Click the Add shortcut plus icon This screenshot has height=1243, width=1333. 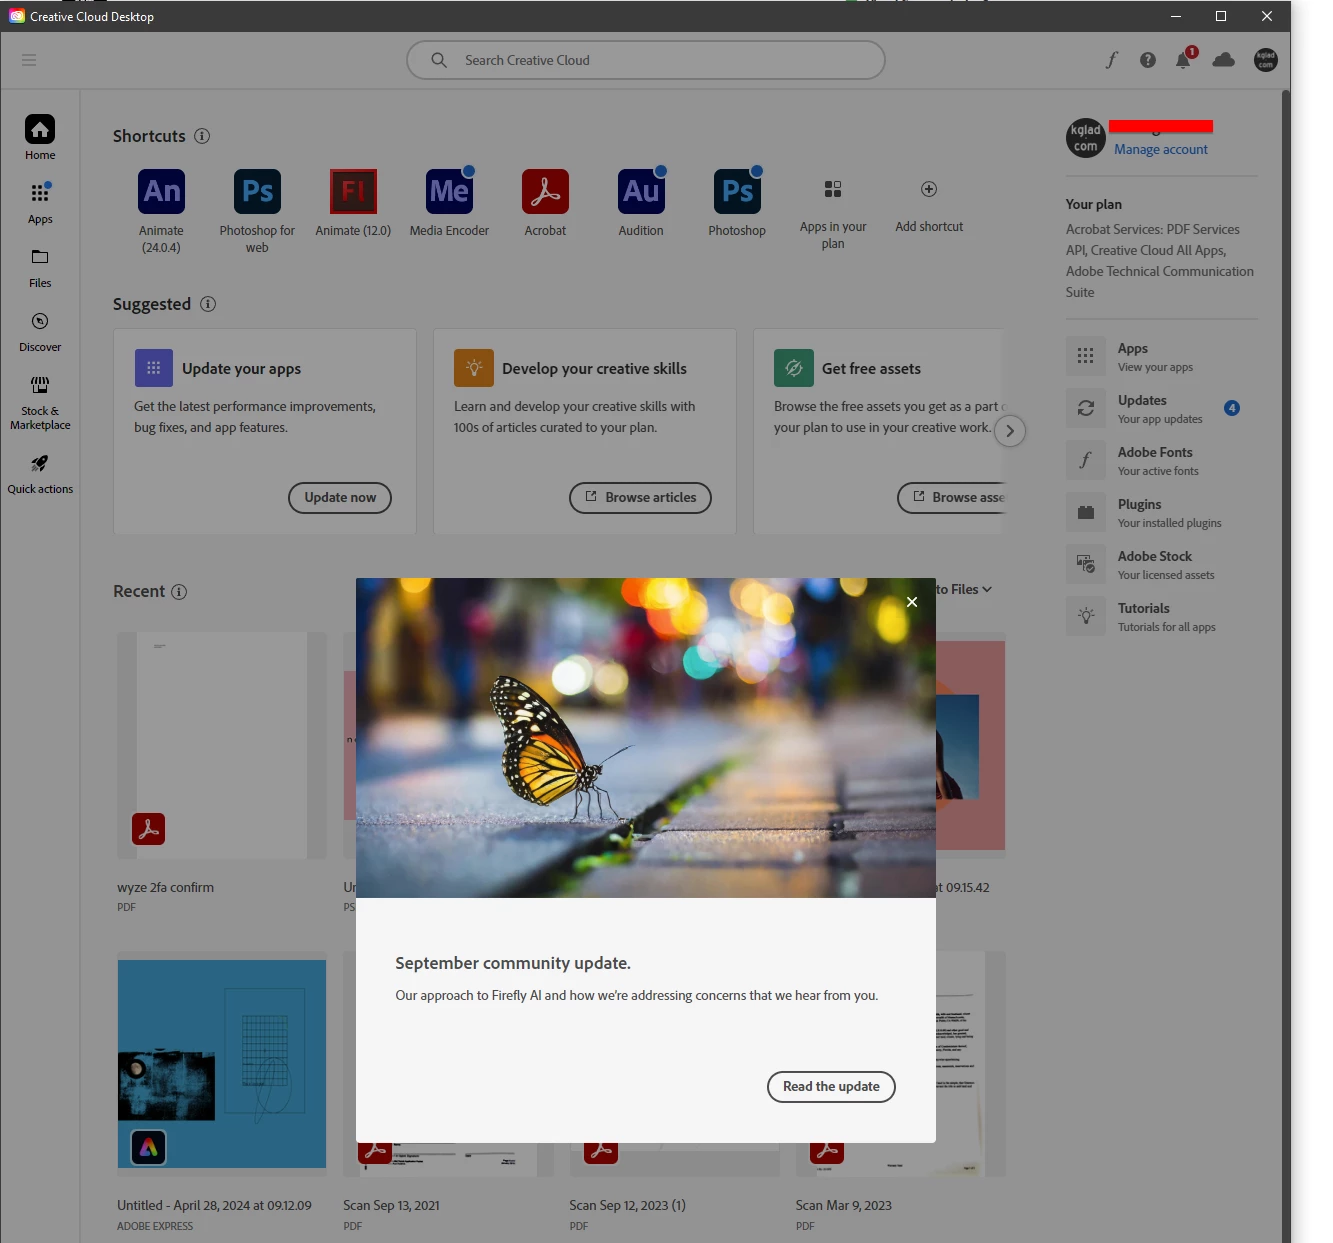tap(929, 189)
